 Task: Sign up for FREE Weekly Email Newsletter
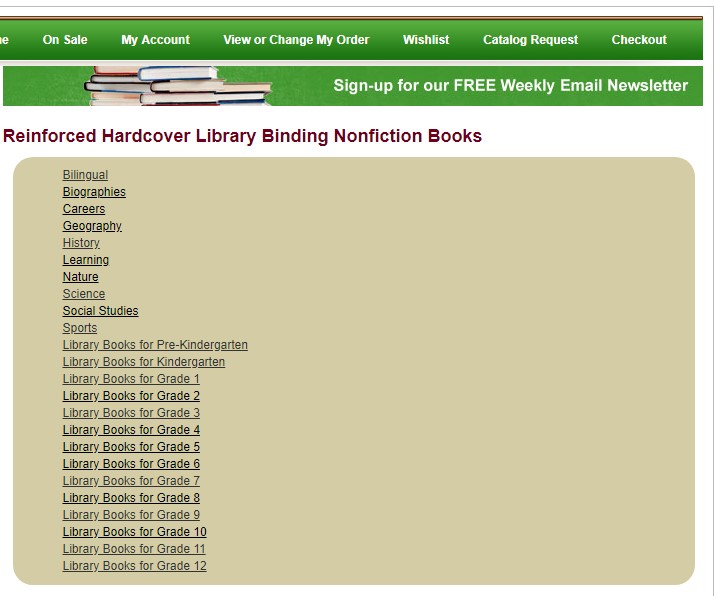pos(510,86)
